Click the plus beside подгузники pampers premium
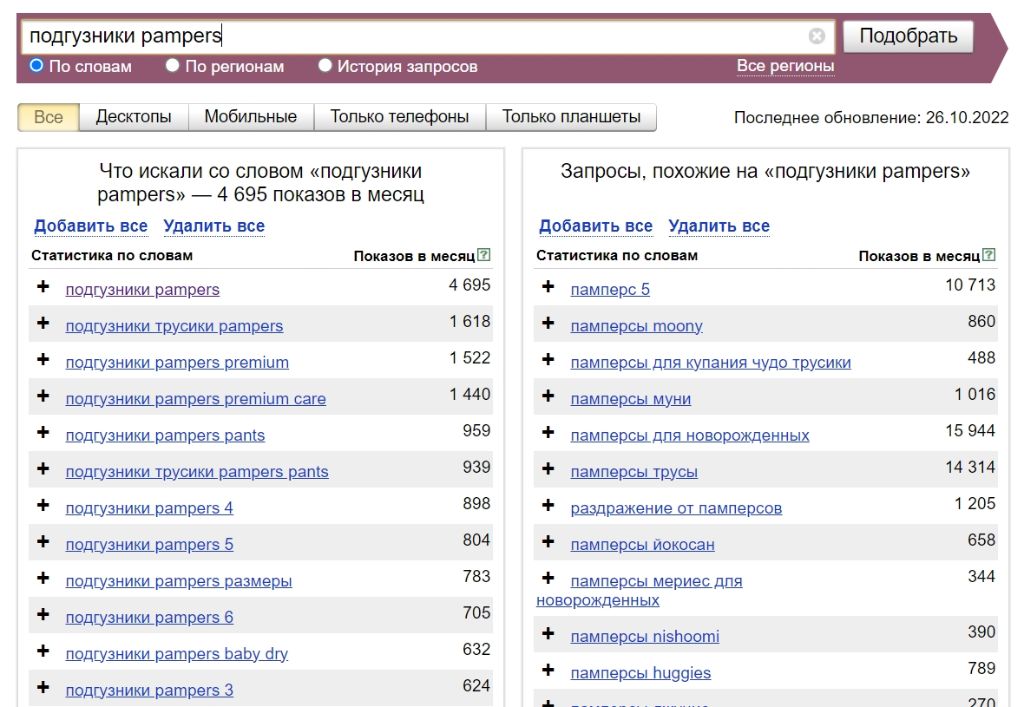The image size is (1024, 707). click(x=43, y=360)
